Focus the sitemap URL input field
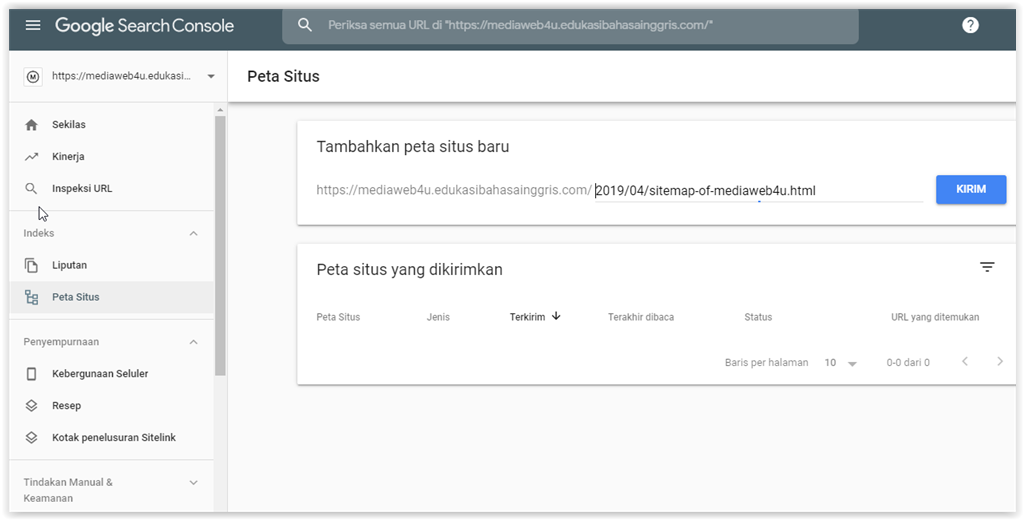The height and width of the screenshot is (520, 1024). [x=758, y=191]
